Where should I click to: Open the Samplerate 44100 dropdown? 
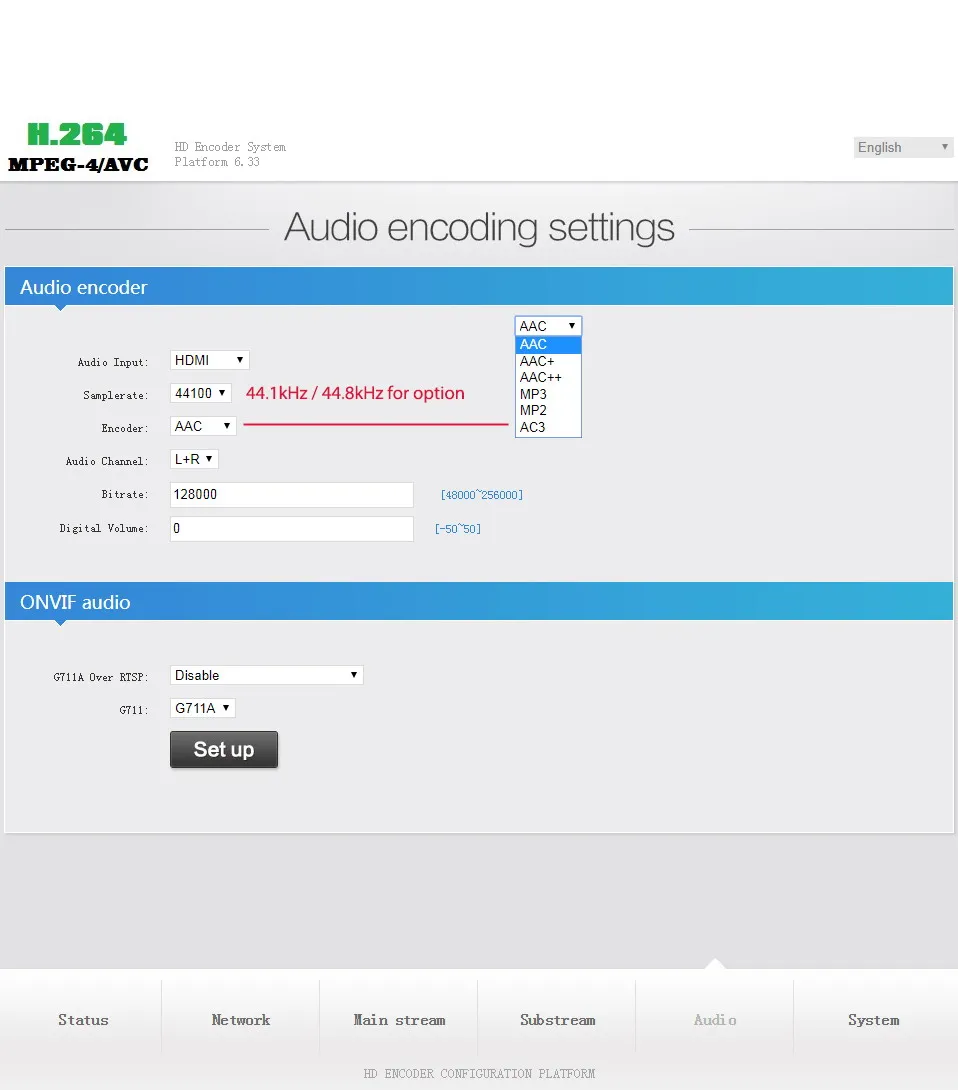200,393
